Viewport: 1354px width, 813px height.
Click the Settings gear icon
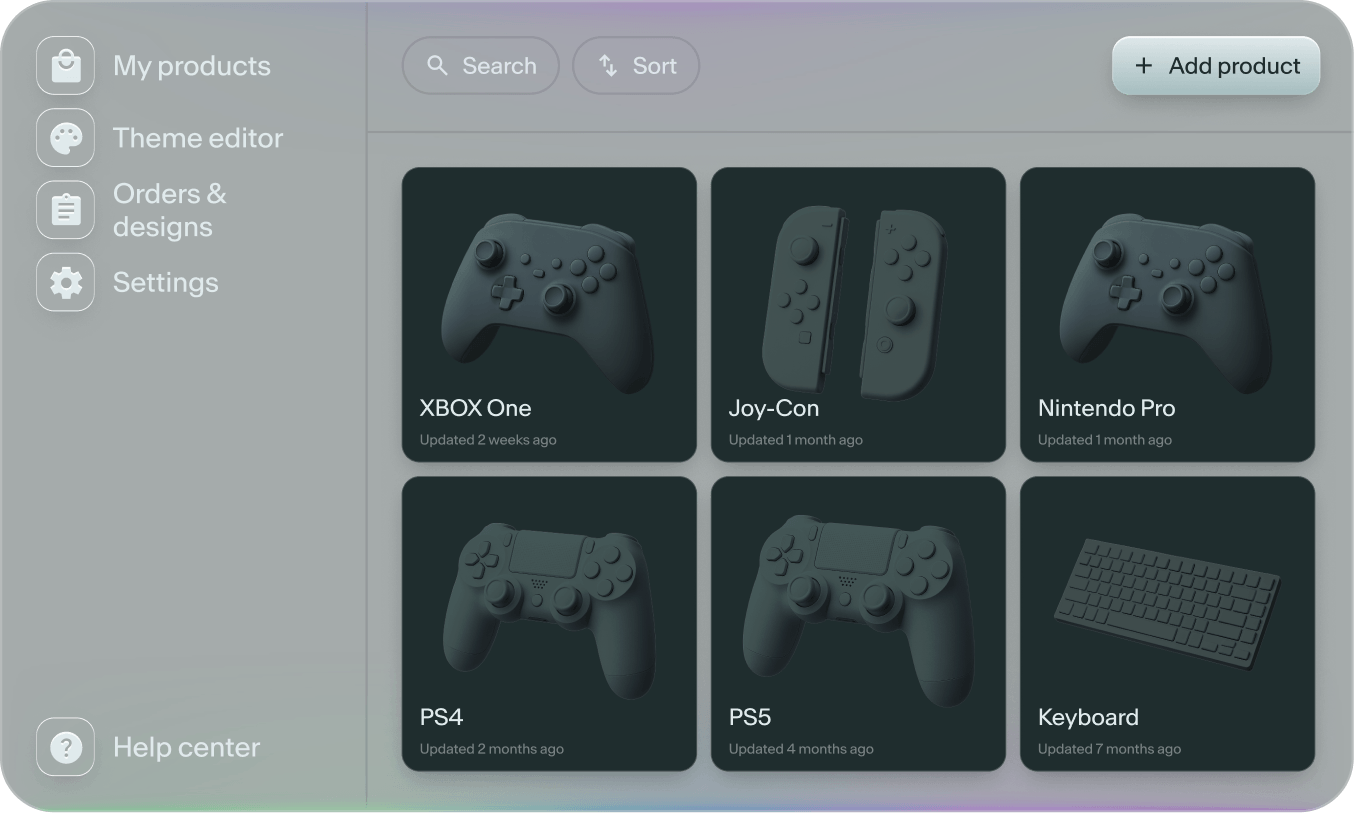64,282
